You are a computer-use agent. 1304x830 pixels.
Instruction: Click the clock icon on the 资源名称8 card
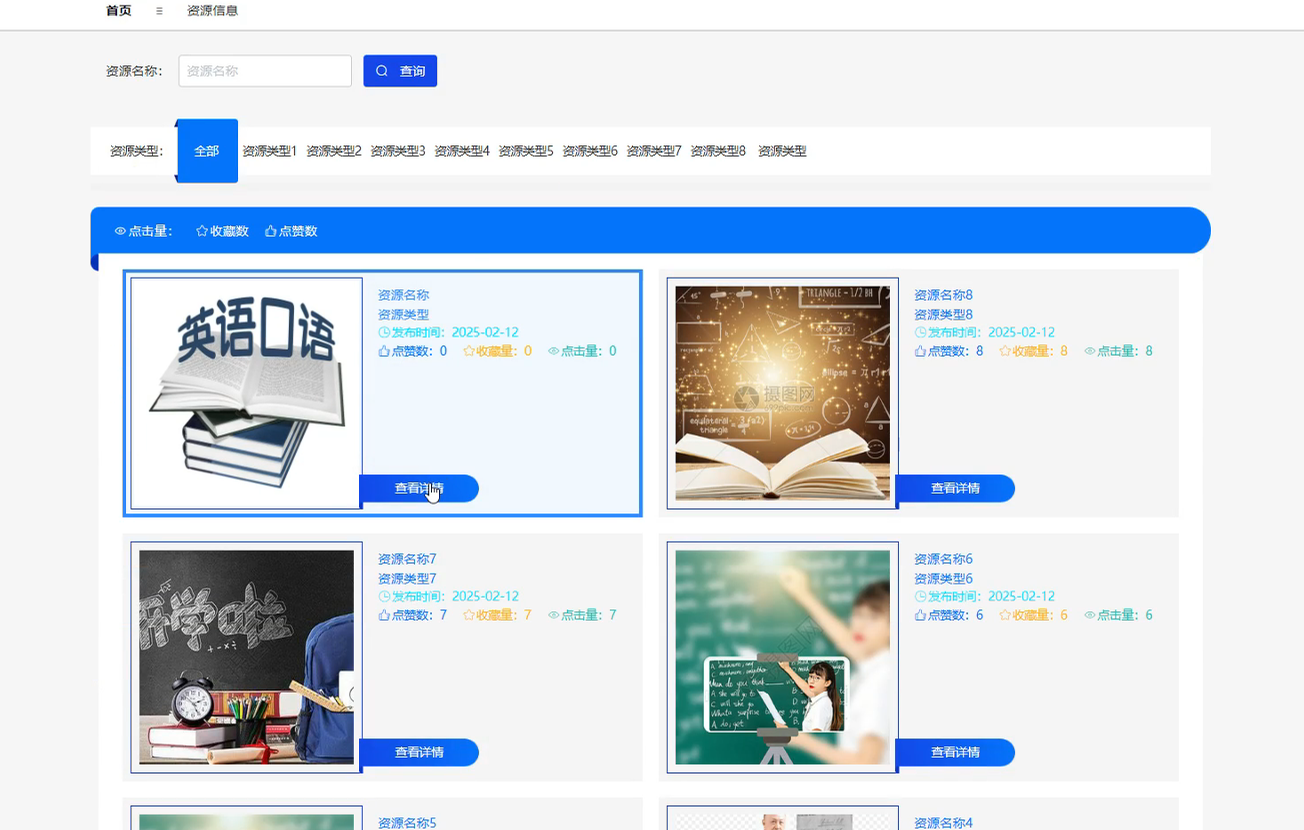920,332
